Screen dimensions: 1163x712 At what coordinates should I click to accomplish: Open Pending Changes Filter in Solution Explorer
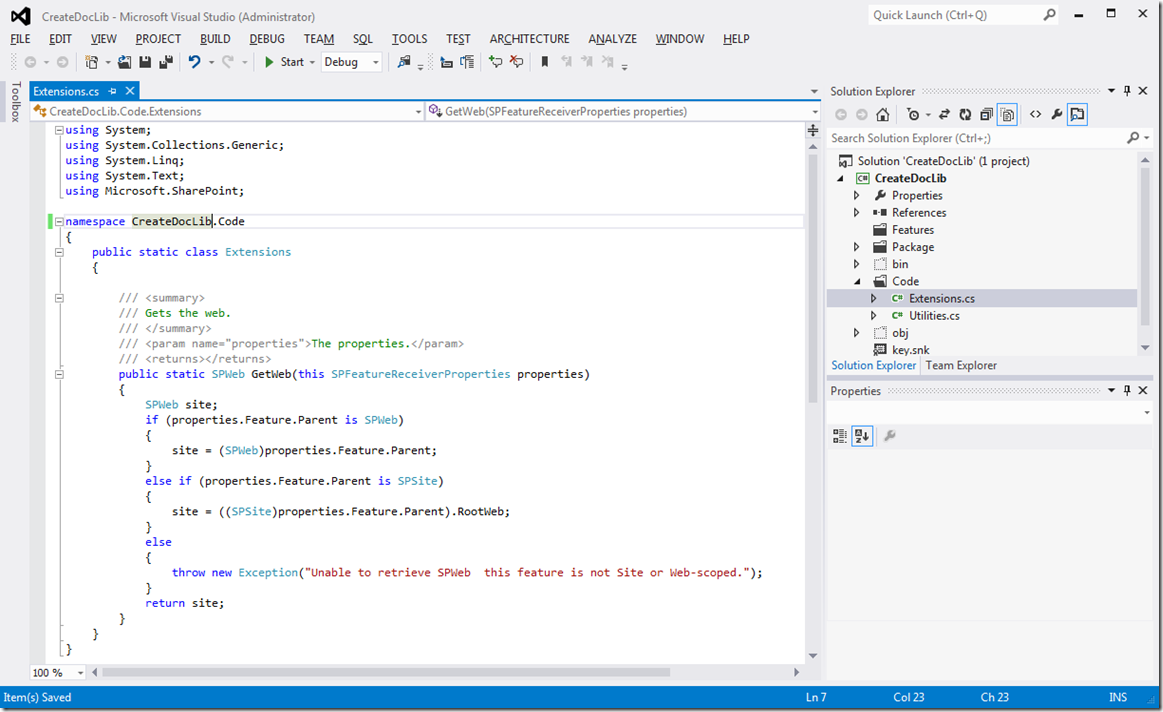tap(913, 114)
